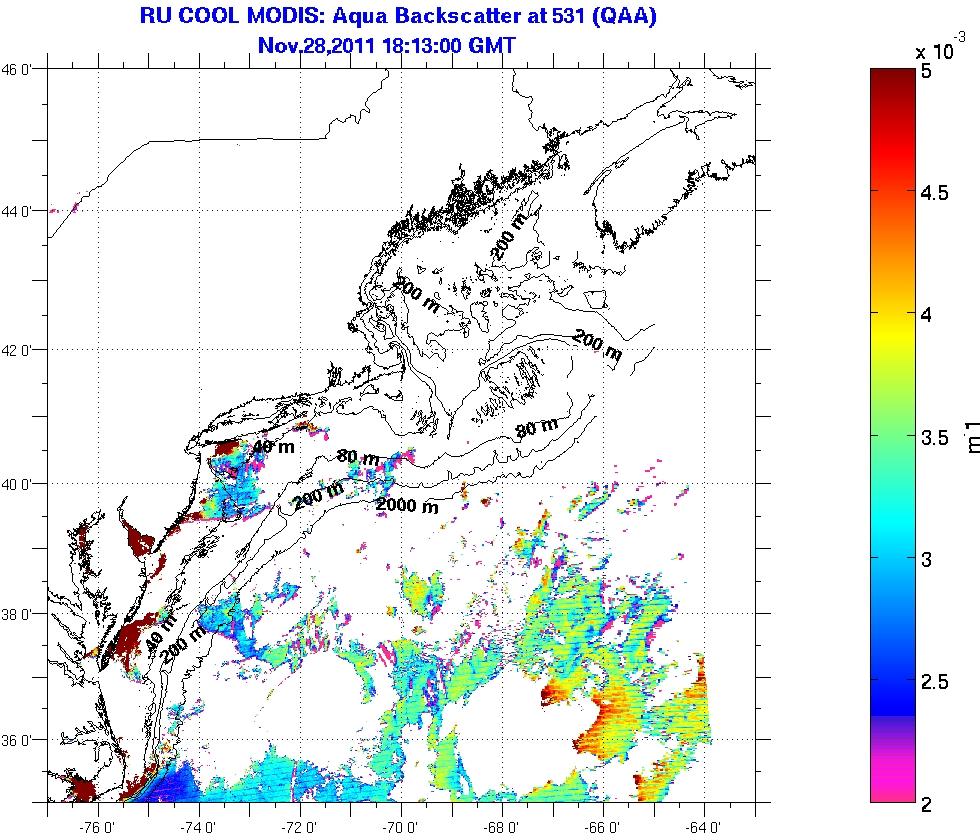Click the colorbar tick value "3"
This screenshot has width=980, height=840.
926,559
